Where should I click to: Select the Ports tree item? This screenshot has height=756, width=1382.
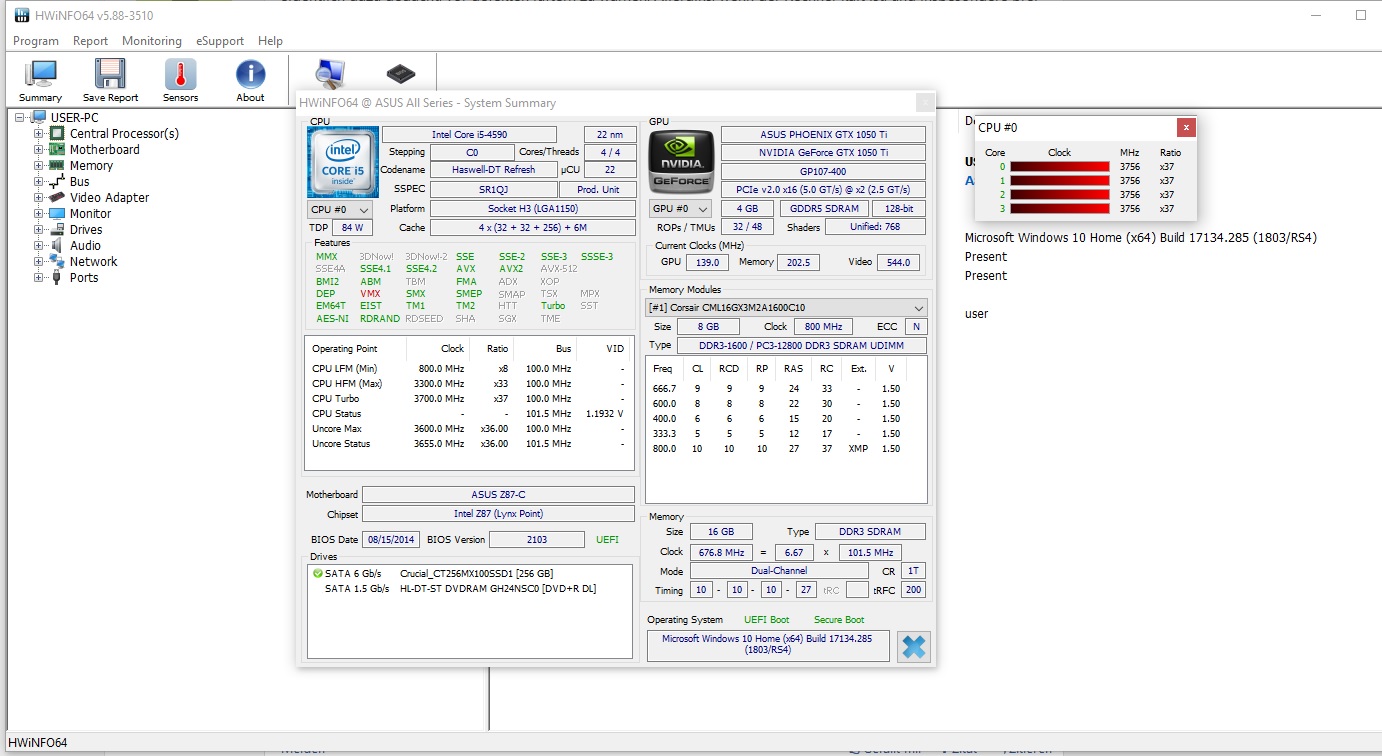(x=84, y=277)
